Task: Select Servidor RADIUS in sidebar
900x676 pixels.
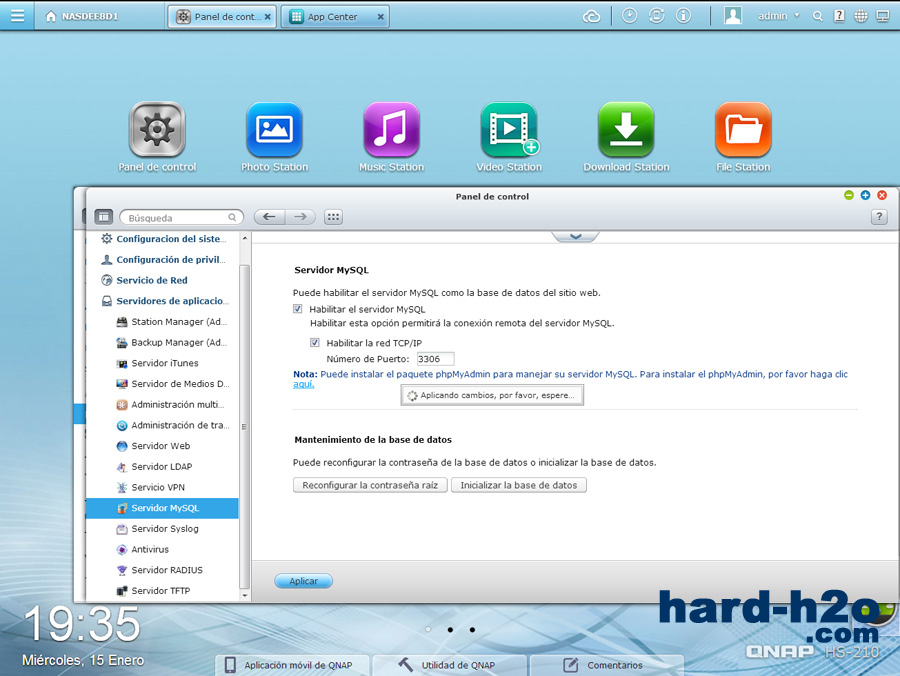Action: (x=162, y=570)
